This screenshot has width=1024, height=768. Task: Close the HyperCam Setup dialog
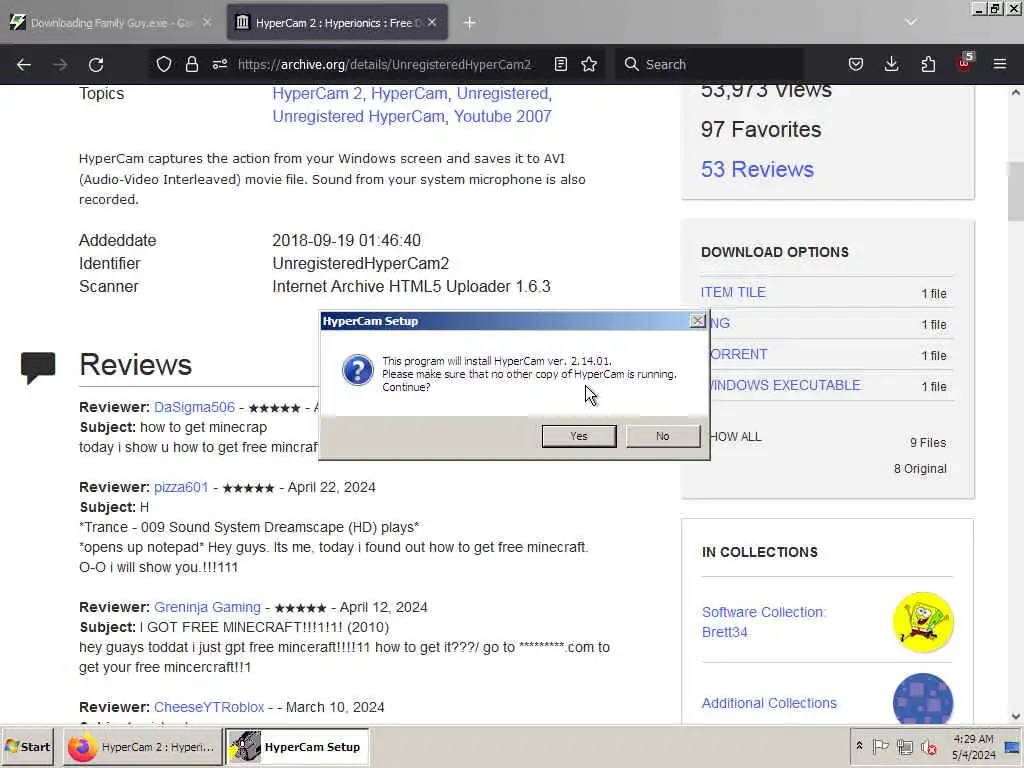pyautogui.click(x=697, y=321)
